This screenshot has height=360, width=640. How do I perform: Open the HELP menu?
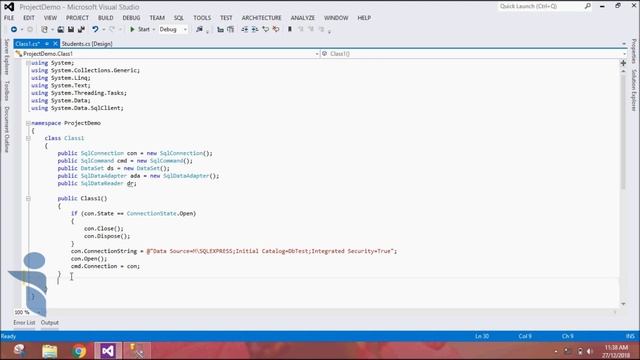(364, 18)
